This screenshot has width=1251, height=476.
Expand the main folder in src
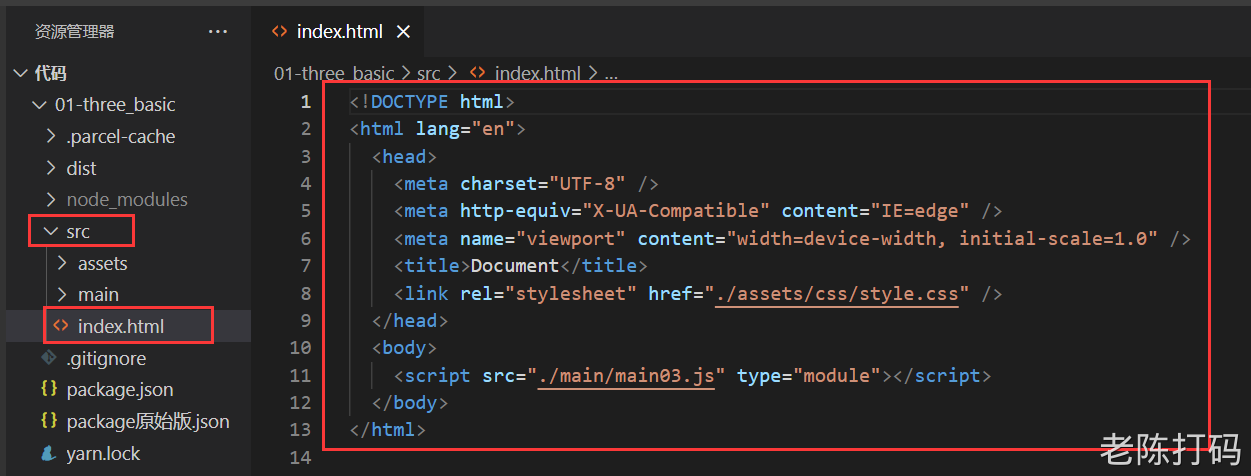(62, 294)
